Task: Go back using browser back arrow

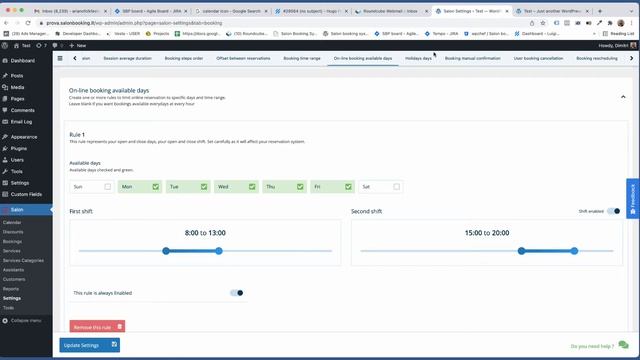Action: tap(6, 23)
